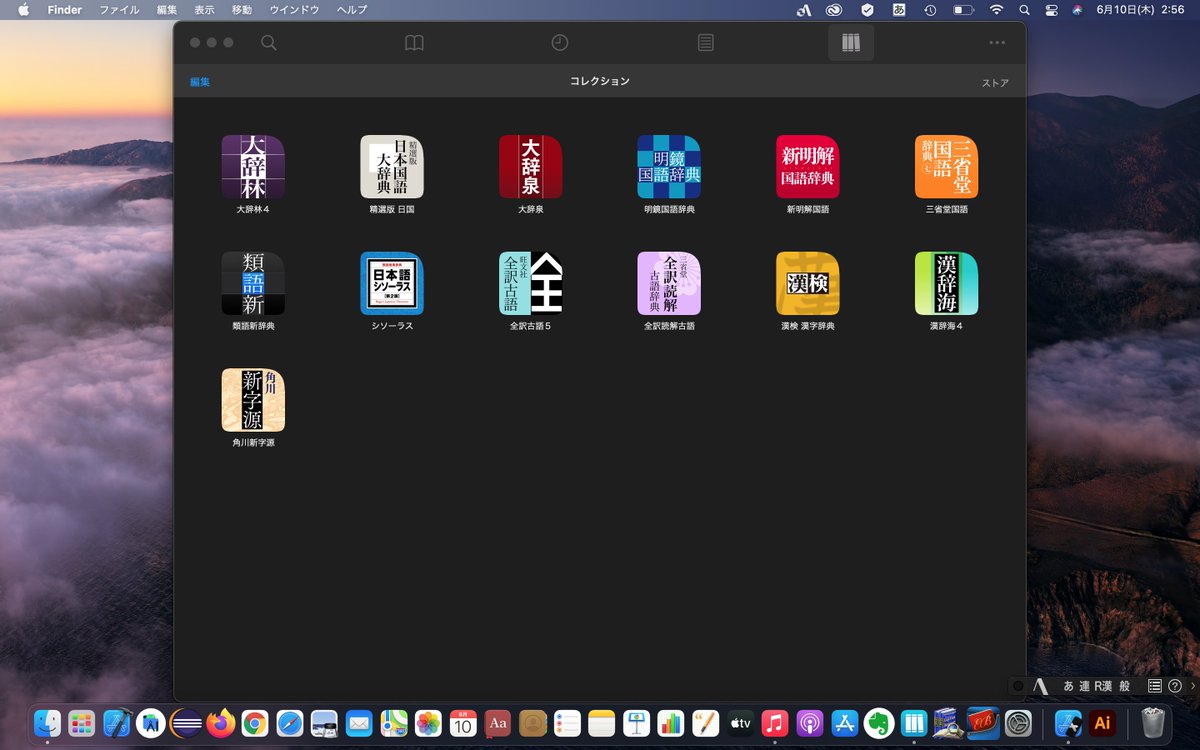Open the 大辞泉 dictionary

point(531,167)
